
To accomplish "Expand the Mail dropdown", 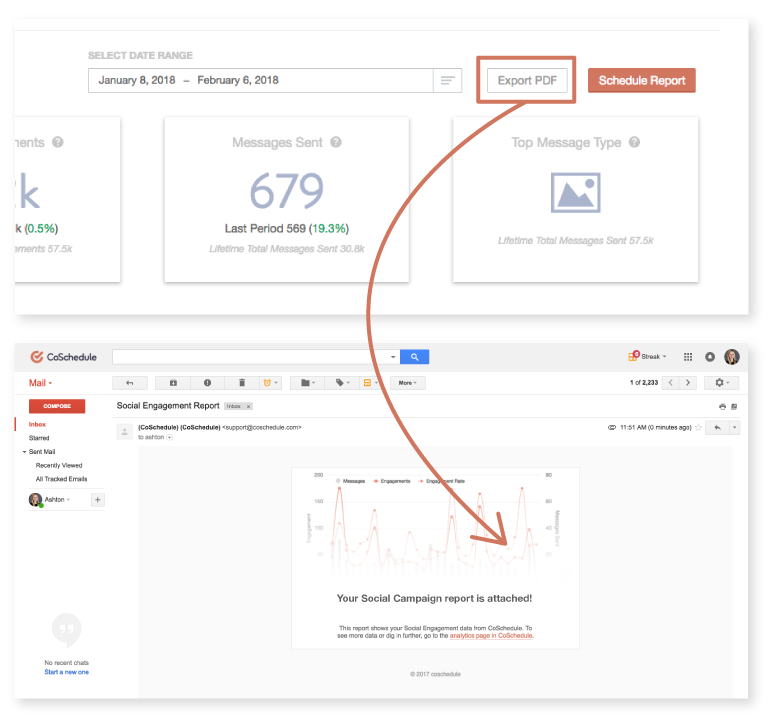I will pos(40,383).
